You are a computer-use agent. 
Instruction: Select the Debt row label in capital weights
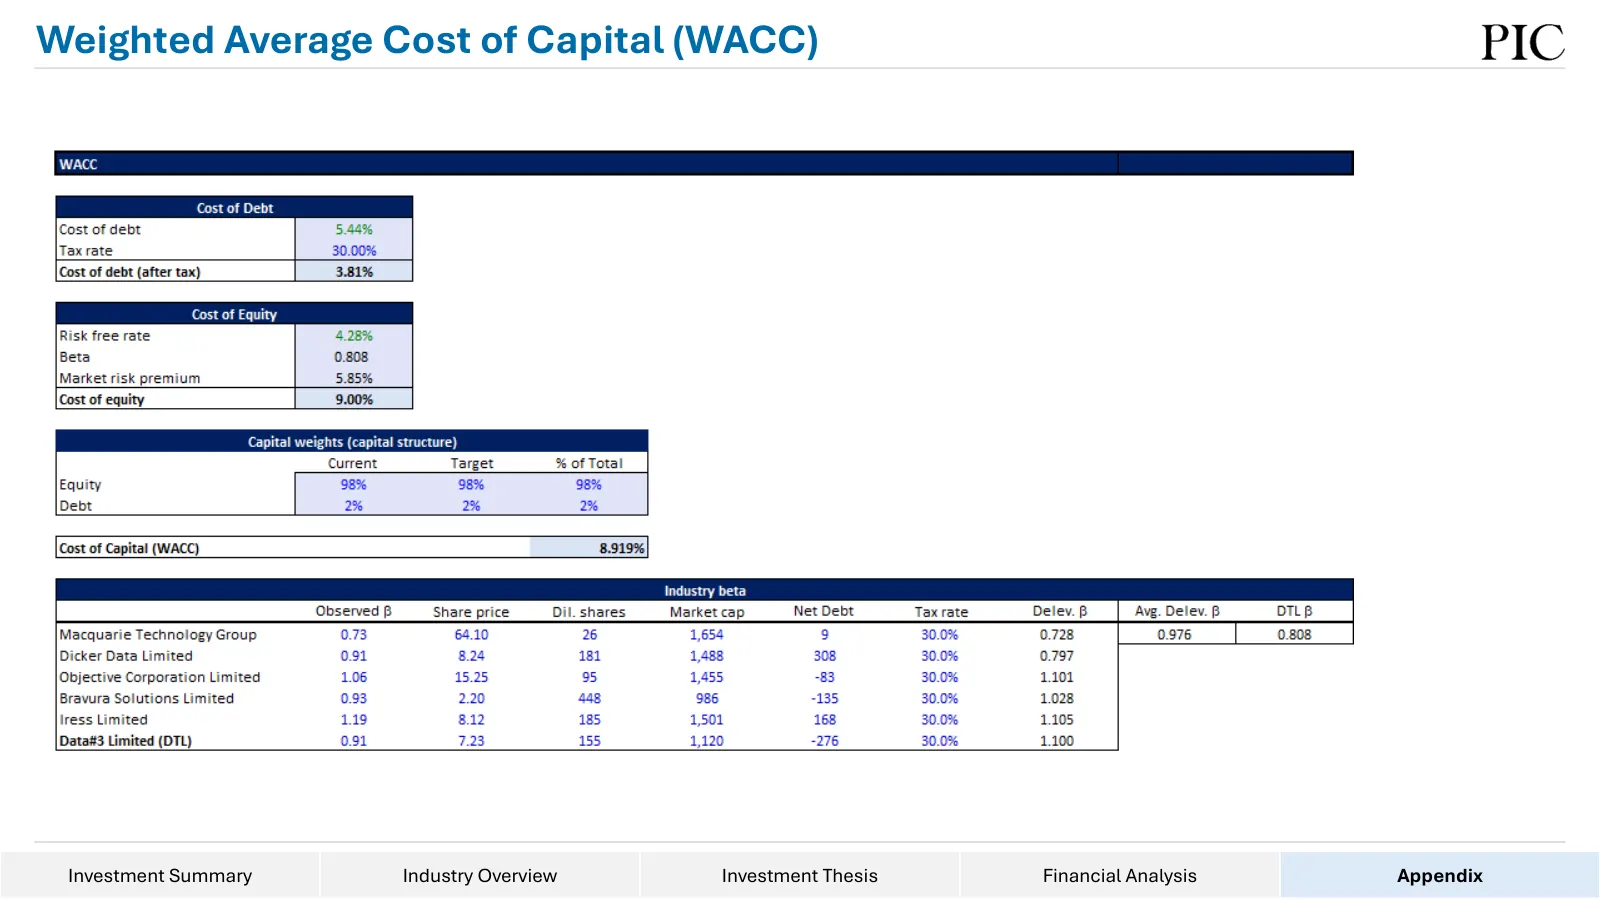(x=76, y=506)
